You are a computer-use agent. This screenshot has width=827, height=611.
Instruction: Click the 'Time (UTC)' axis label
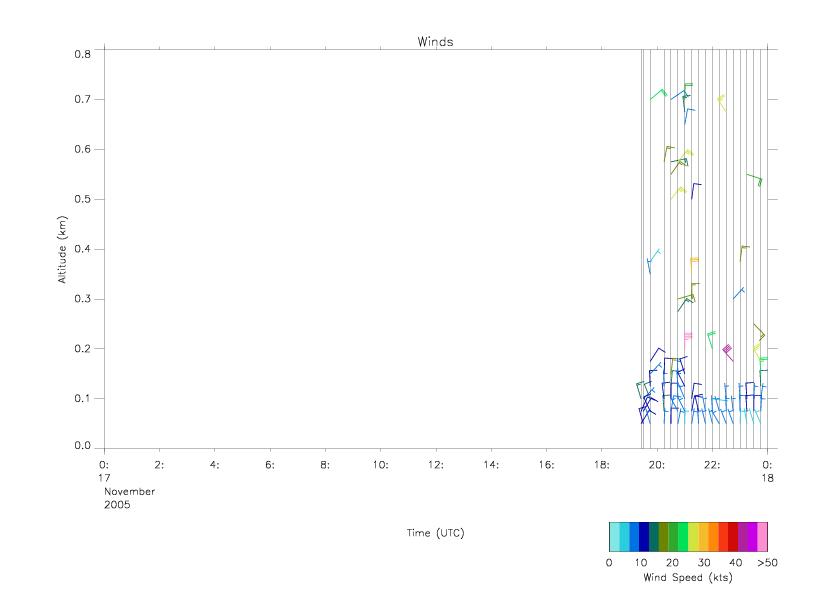pos(435,533)
